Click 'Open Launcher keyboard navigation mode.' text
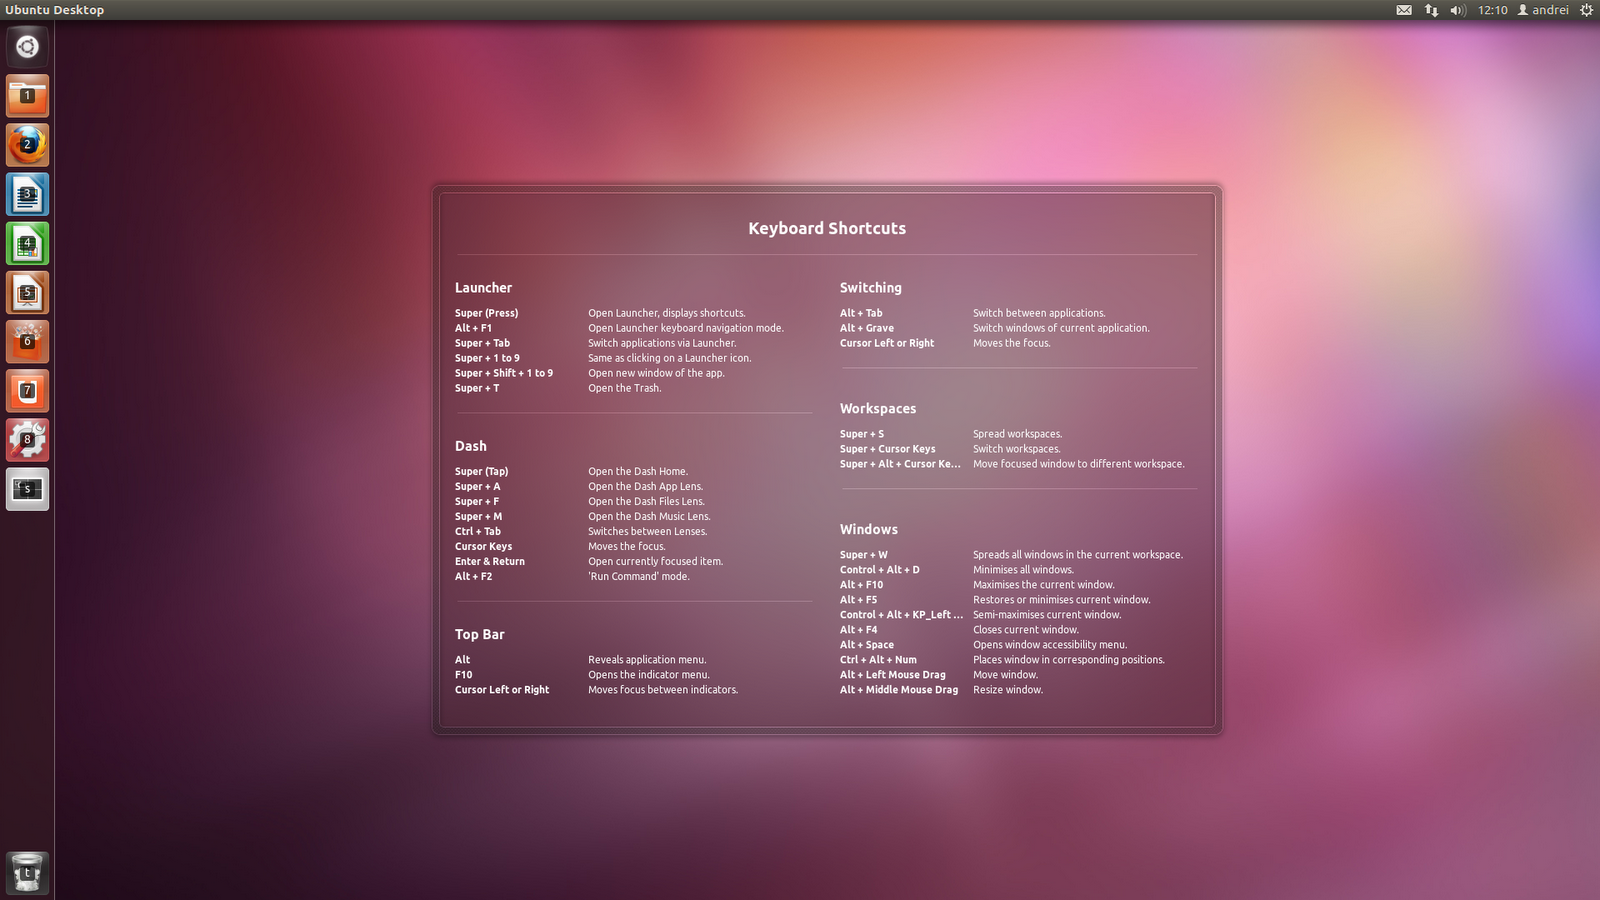Image resolution: width=1600 pixels, height=900 pixels. [686, 328]
